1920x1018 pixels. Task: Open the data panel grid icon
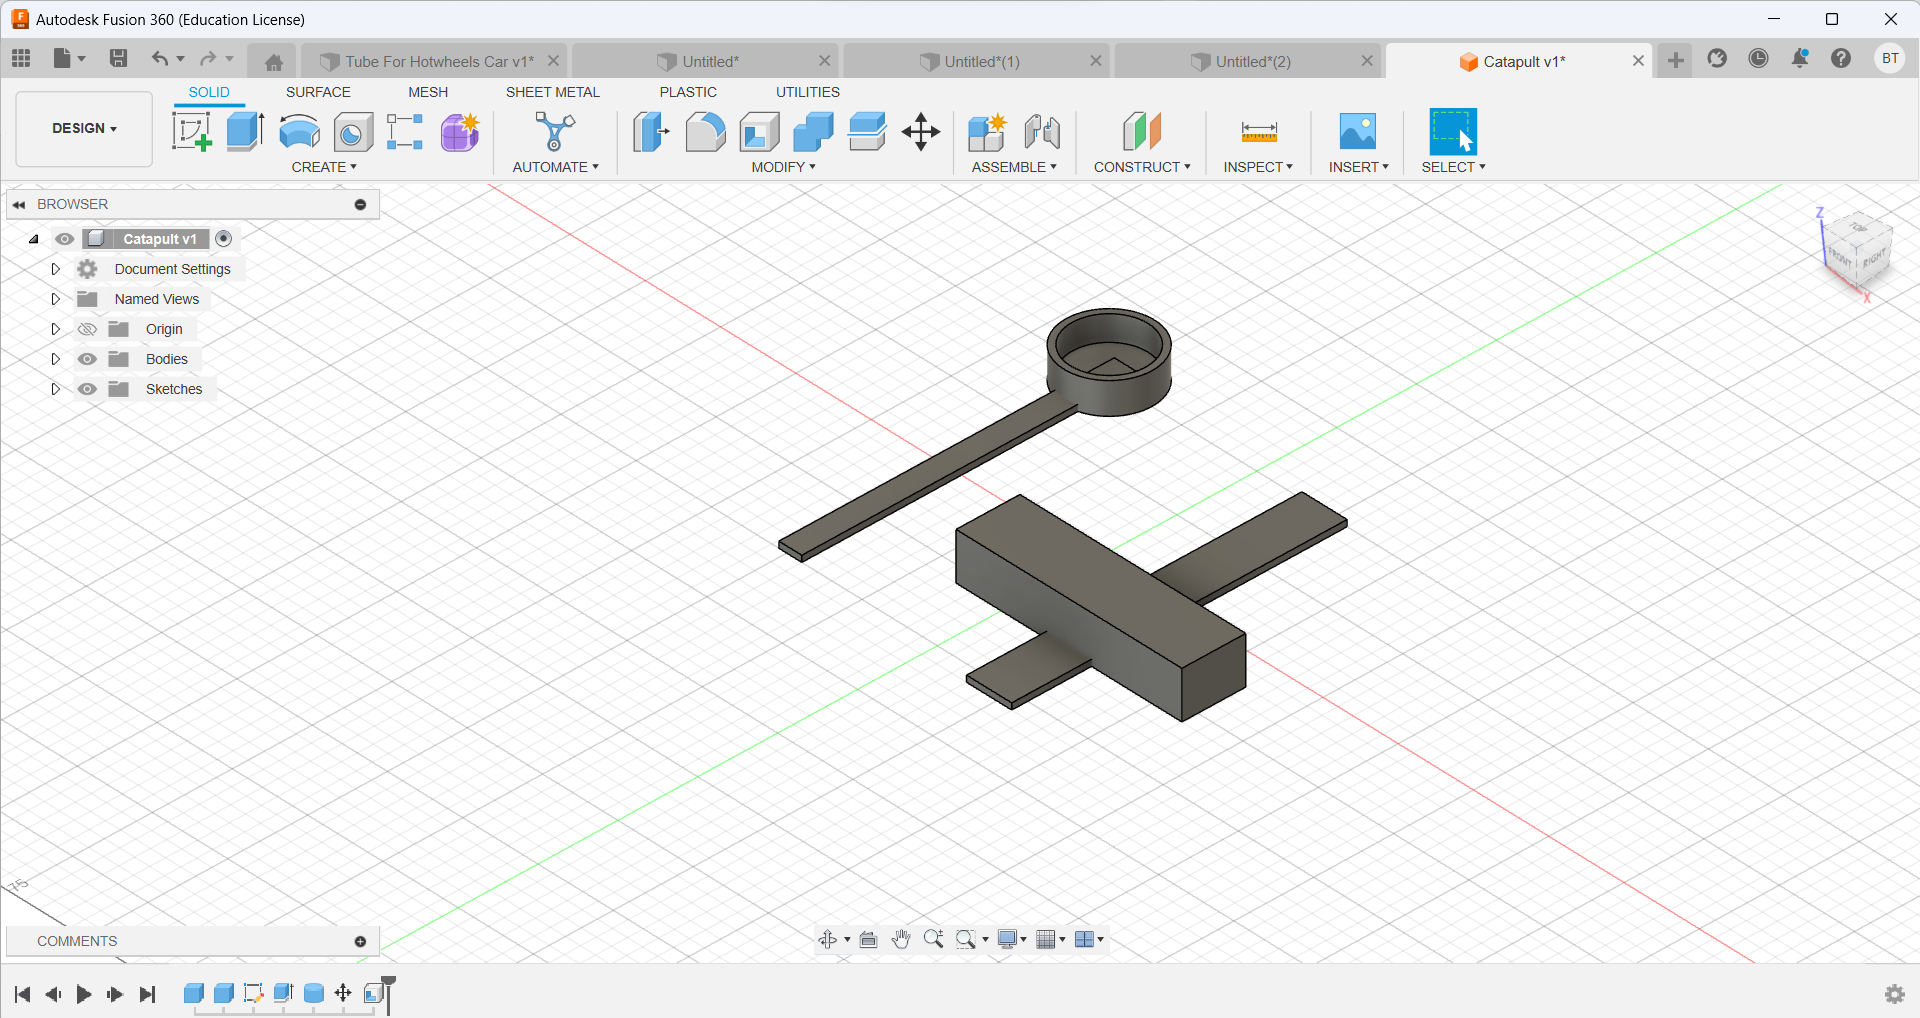point(21,59)
